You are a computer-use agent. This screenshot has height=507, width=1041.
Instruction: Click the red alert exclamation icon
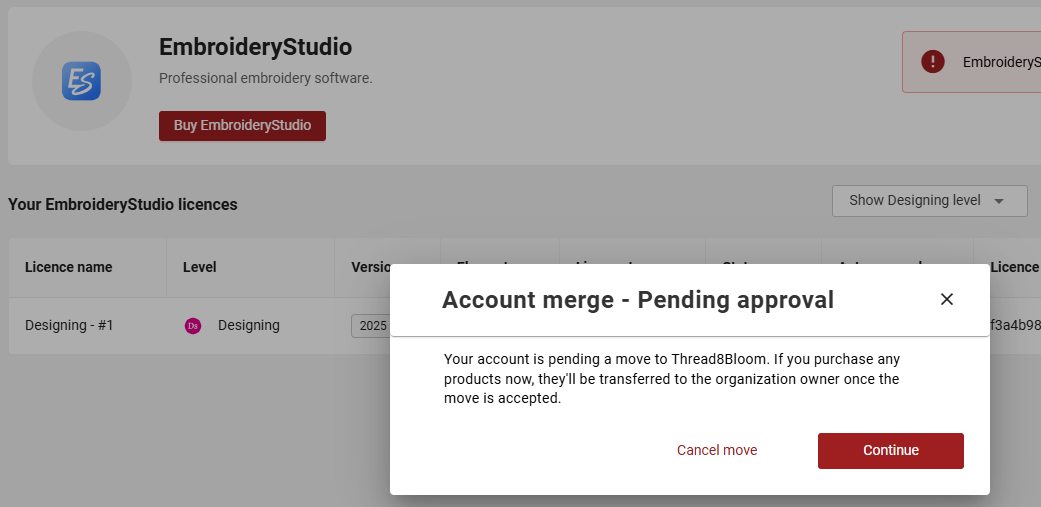click(933, 62)
